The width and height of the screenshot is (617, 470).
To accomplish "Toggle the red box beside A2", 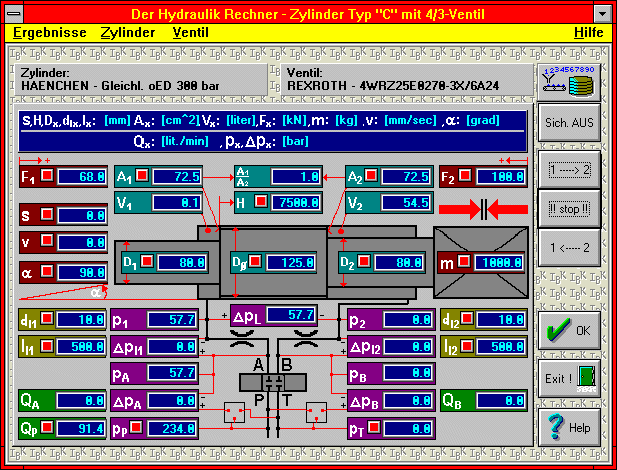I will coord(371,175).
